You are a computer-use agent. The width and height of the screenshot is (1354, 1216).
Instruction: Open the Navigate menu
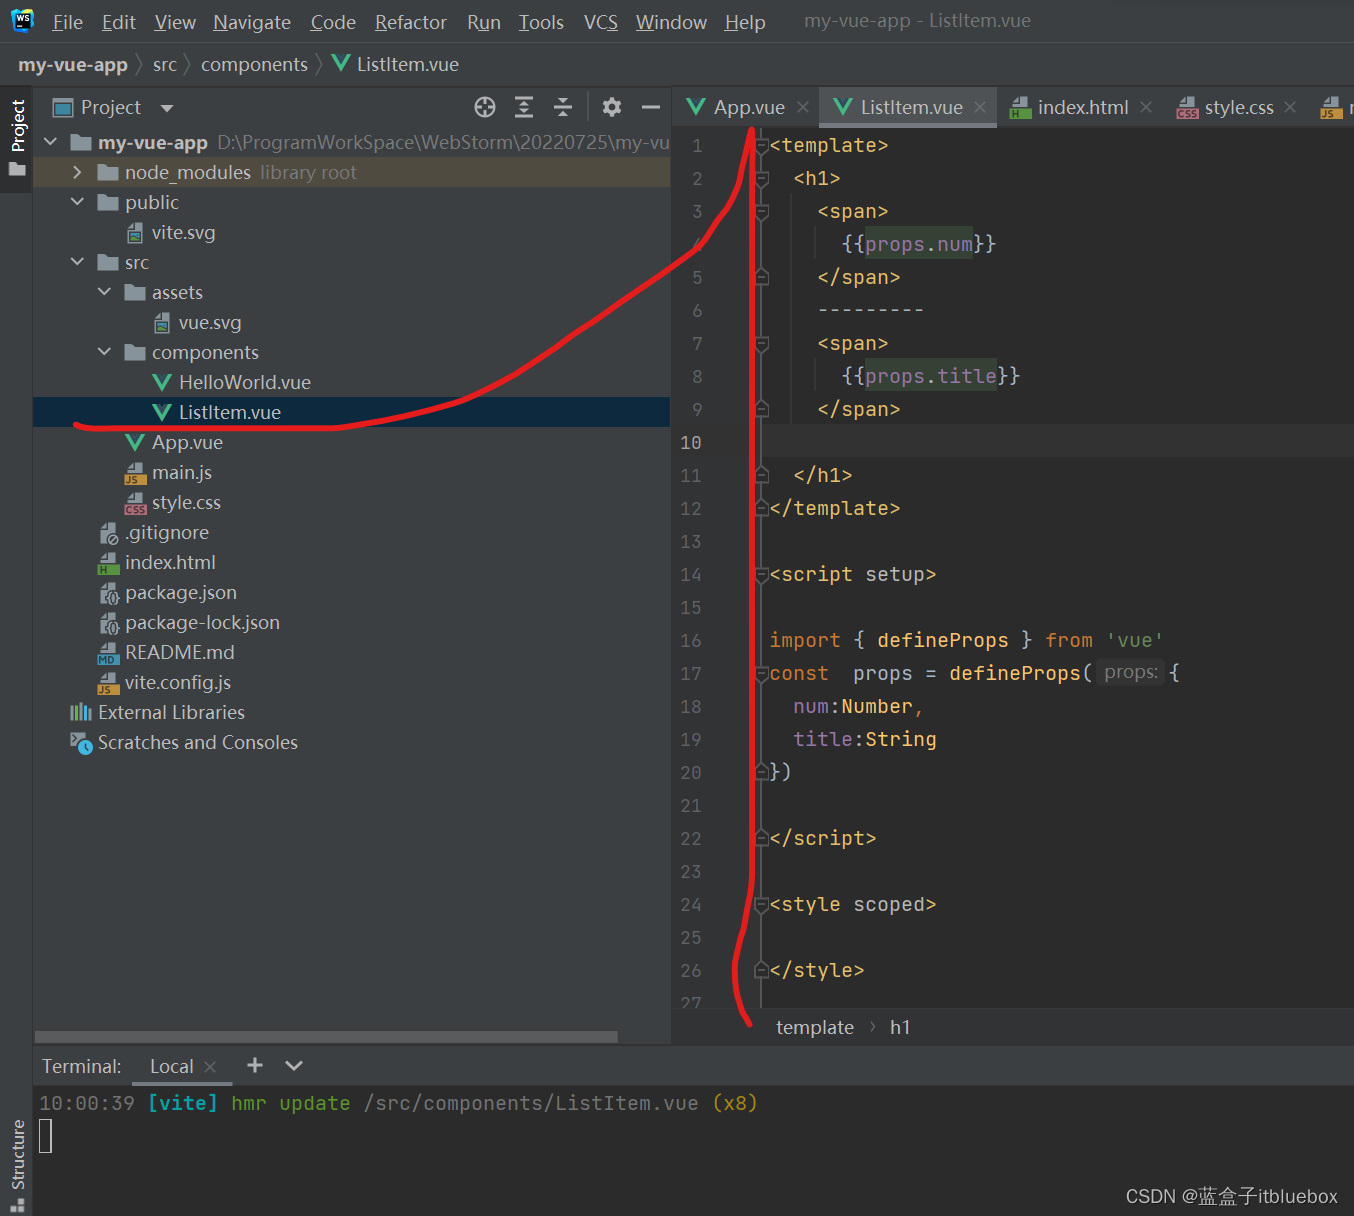point(252,22)
